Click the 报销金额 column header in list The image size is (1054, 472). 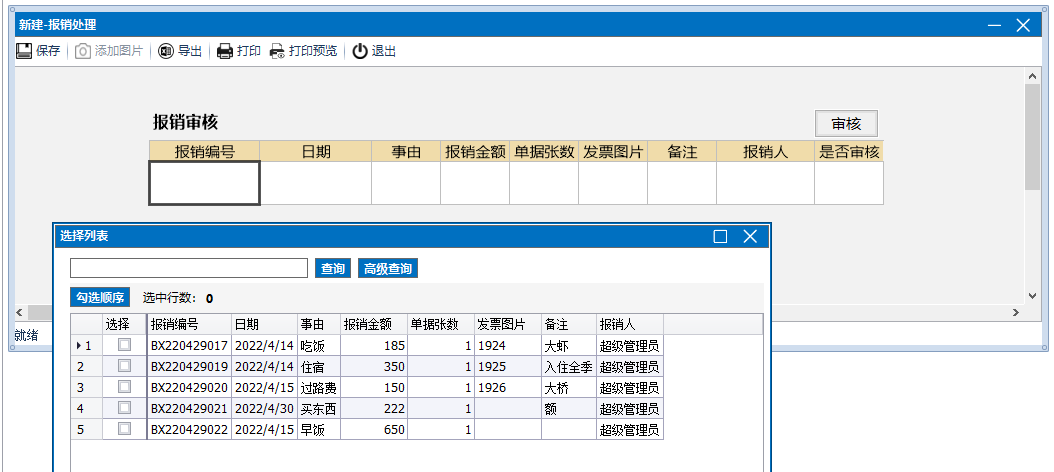[x=372, y=324]
